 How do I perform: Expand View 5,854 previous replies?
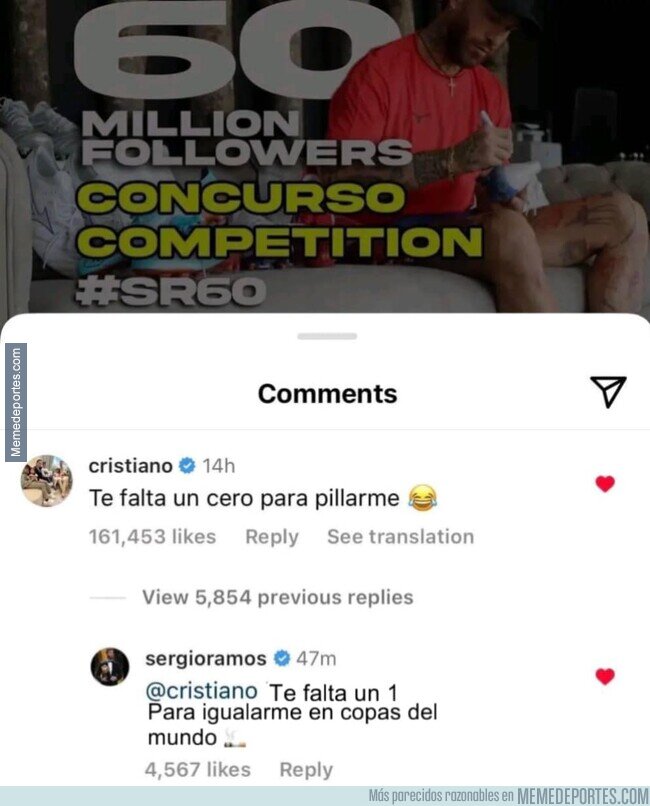(x=277, y=597)
